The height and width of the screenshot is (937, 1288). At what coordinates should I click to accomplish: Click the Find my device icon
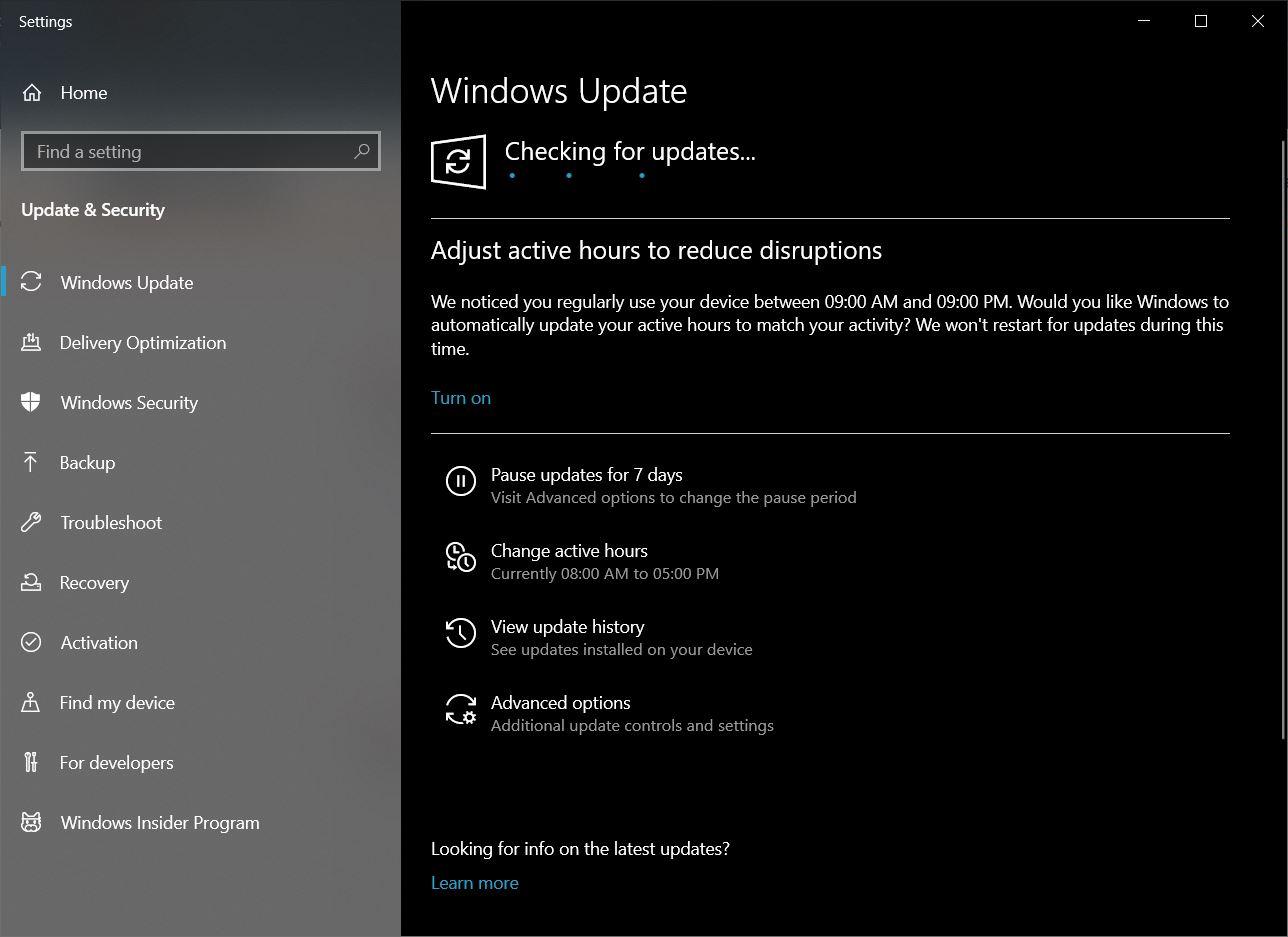pyautogui.click(x=31, y=702)
